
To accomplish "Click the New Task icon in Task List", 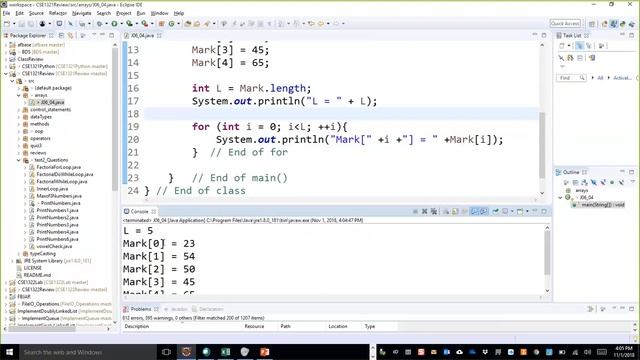I will (562, 46).
